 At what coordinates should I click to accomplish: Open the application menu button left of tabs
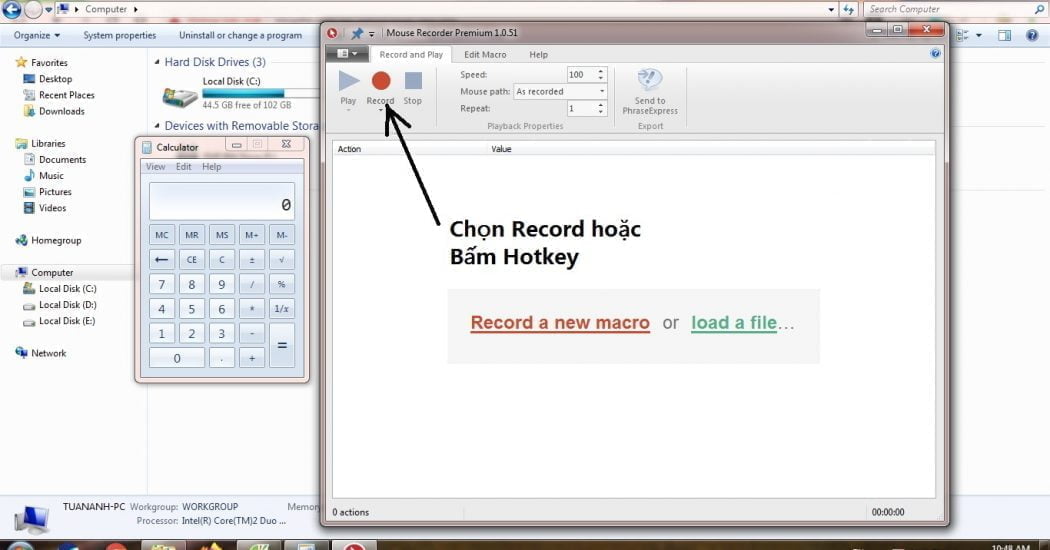coord(346,54)
